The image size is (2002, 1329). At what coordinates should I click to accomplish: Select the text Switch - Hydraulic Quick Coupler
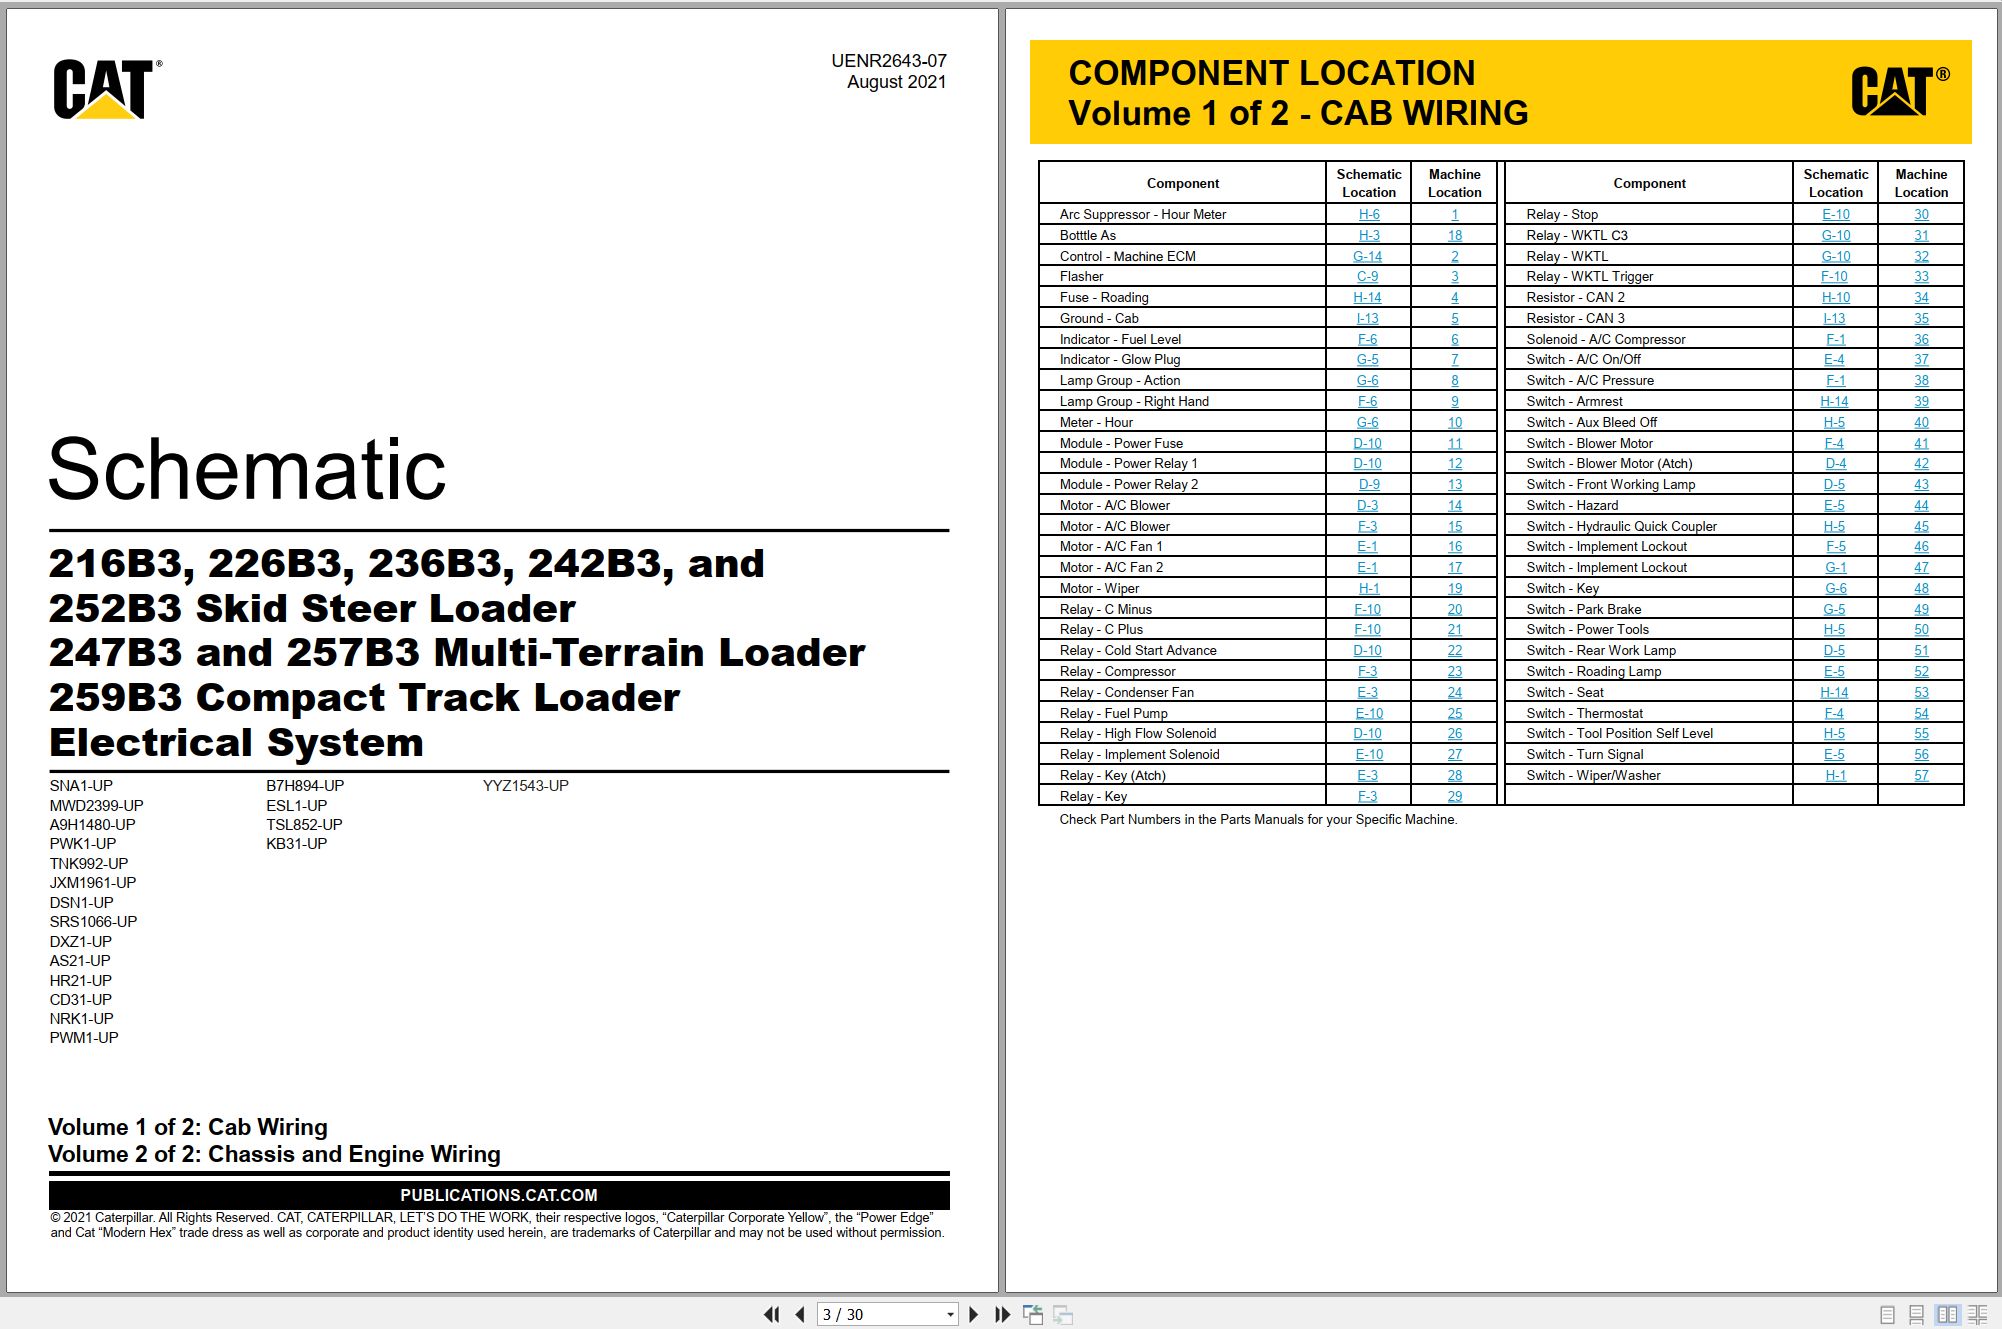tap(1621, 526)
